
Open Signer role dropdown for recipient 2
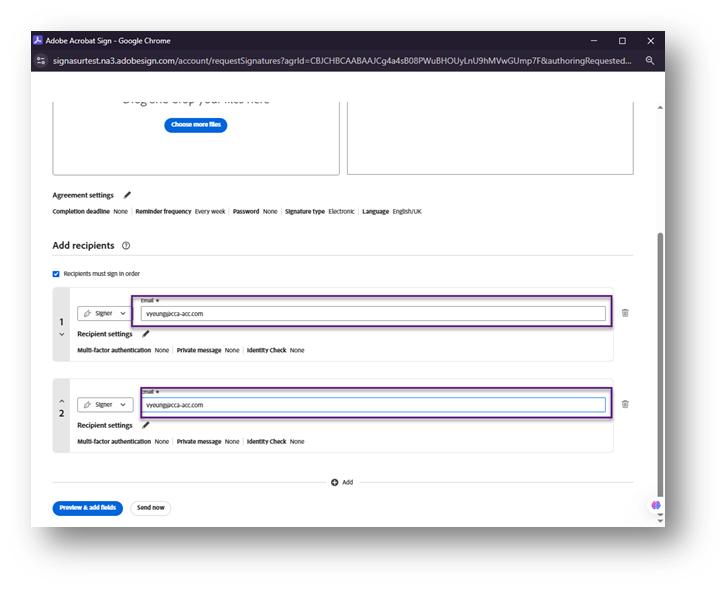[105, 404]
